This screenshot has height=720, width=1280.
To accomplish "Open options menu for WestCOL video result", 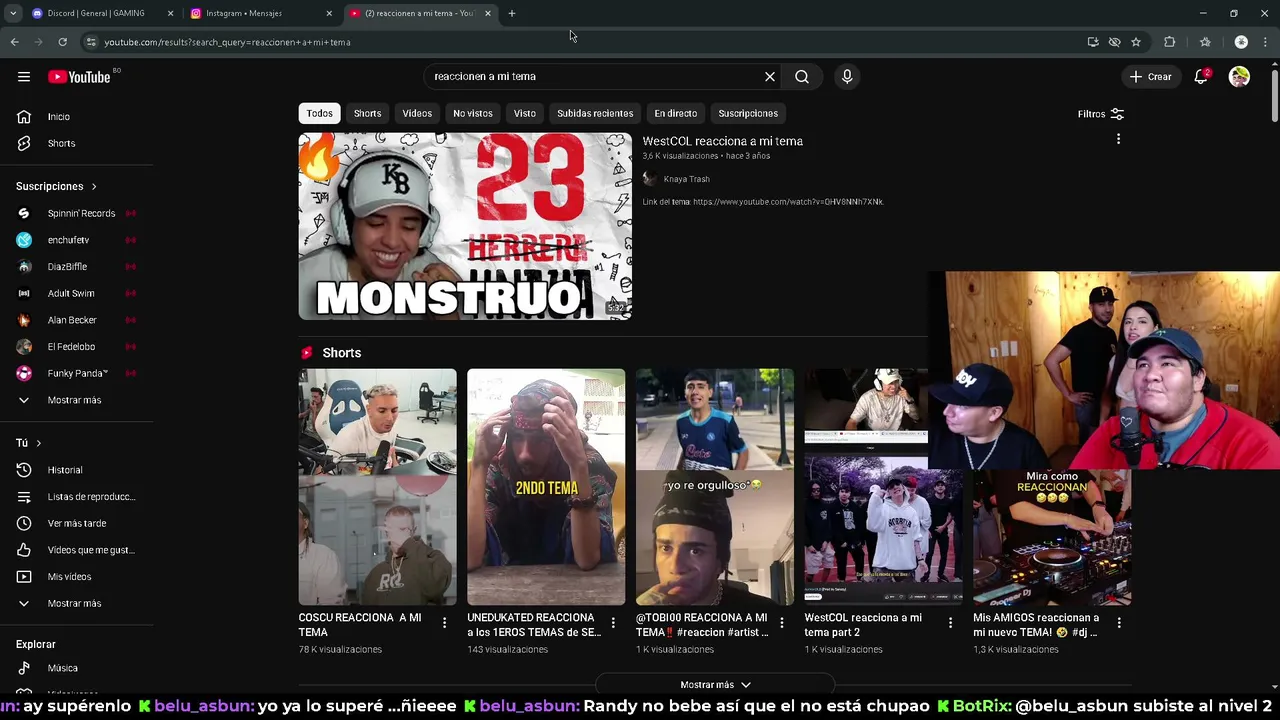I will 1118,139.
